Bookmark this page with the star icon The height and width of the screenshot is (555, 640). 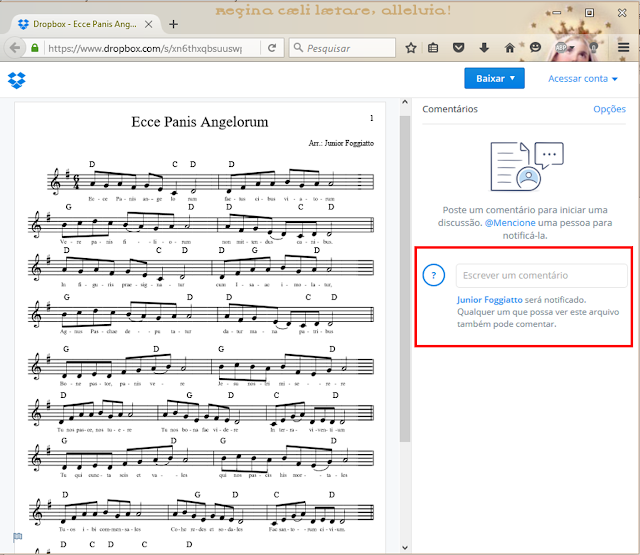[411, 48]
